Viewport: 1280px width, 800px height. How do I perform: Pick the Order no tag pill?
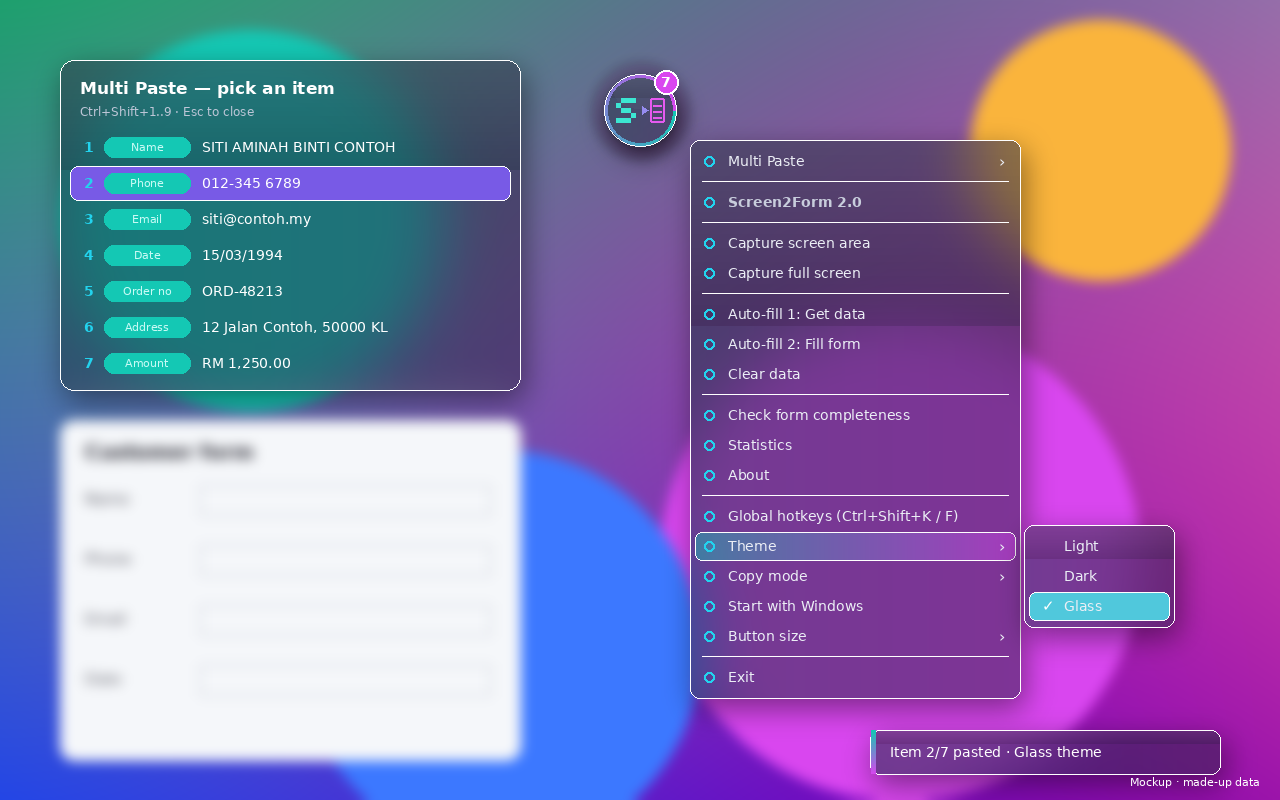click(147, 291)
